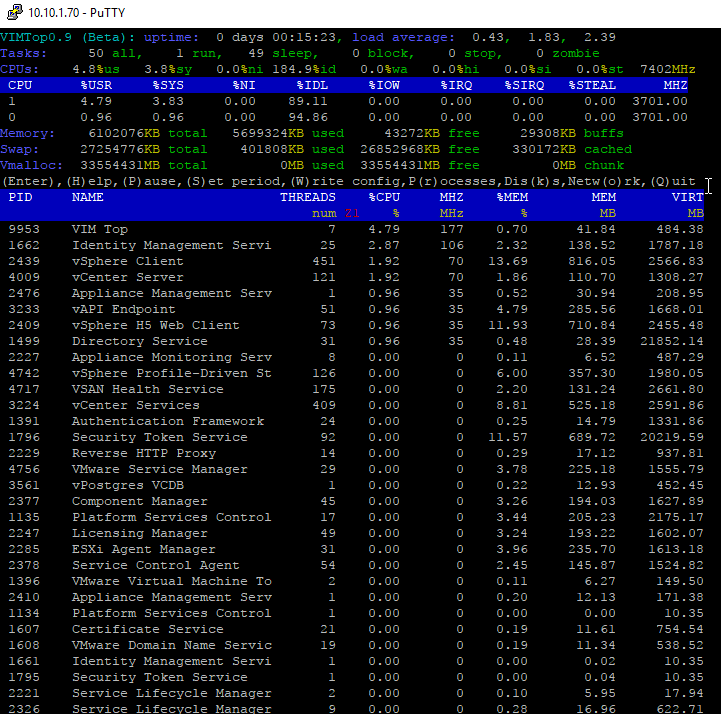Image resolution: width=721 pixels, height=714 pixels.
Task: Click the VIRT column header
Action: tap(687, 197)
